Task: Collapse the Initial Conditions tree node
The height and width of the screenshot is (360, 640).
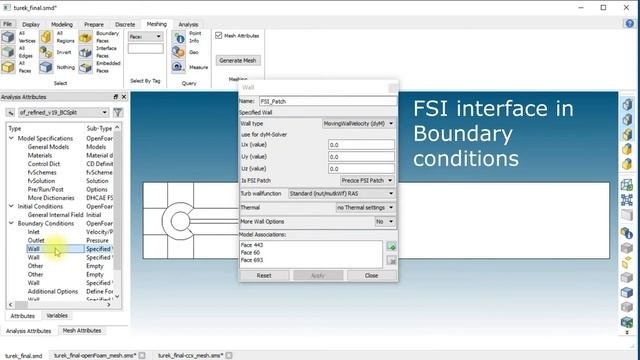Action: point(11,206)
